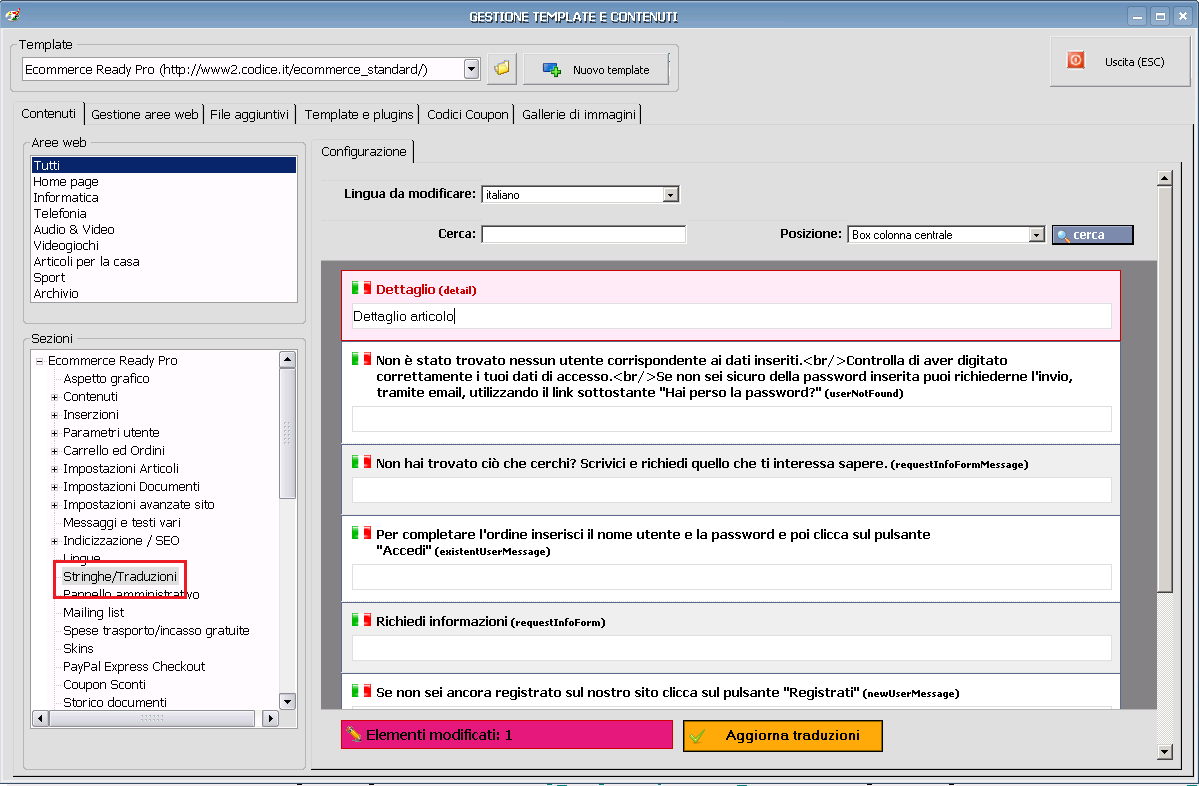Select Aspetto grafico in the tree
This screenshot has width=1199, height=786.
(x=106, y=378)
